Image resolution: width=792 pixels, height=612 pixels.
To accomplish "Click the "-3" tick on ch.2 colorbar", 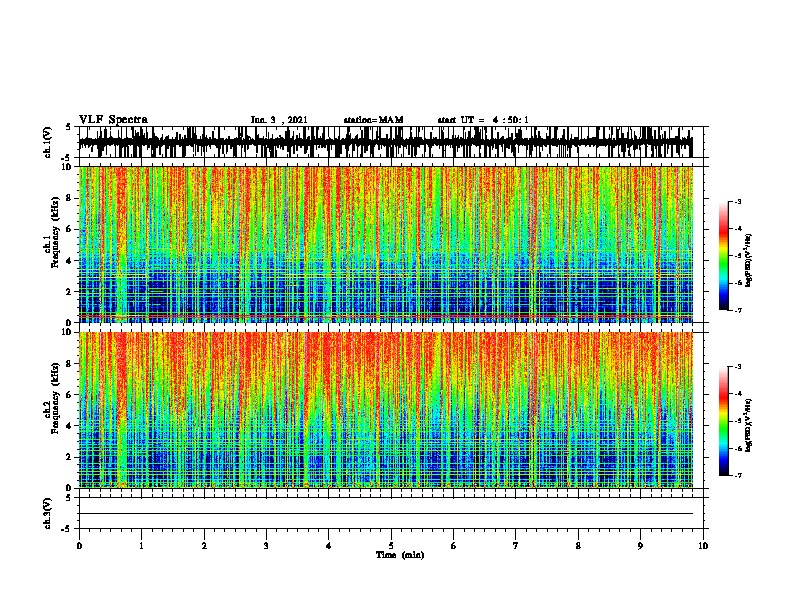I will tap(738, 367).
